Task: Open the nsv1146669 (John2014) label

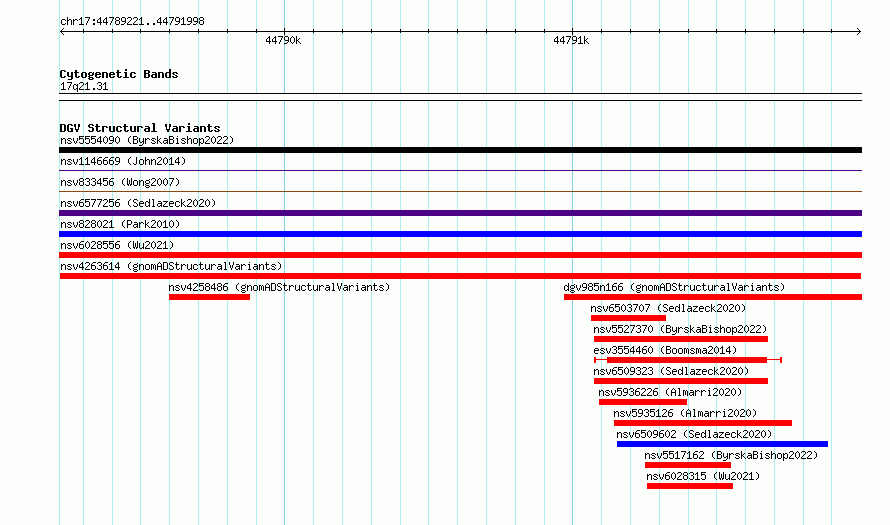Action: (x=123, y=161)
